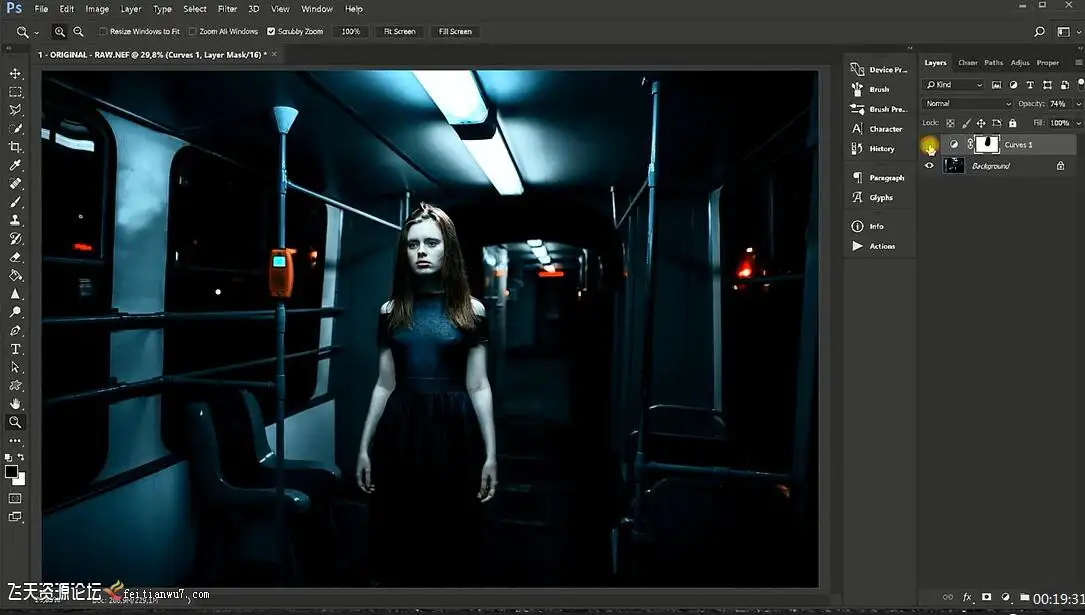Viewport: 1085px width, 615px height.
Task: Open the History panel
Action: 880,149
